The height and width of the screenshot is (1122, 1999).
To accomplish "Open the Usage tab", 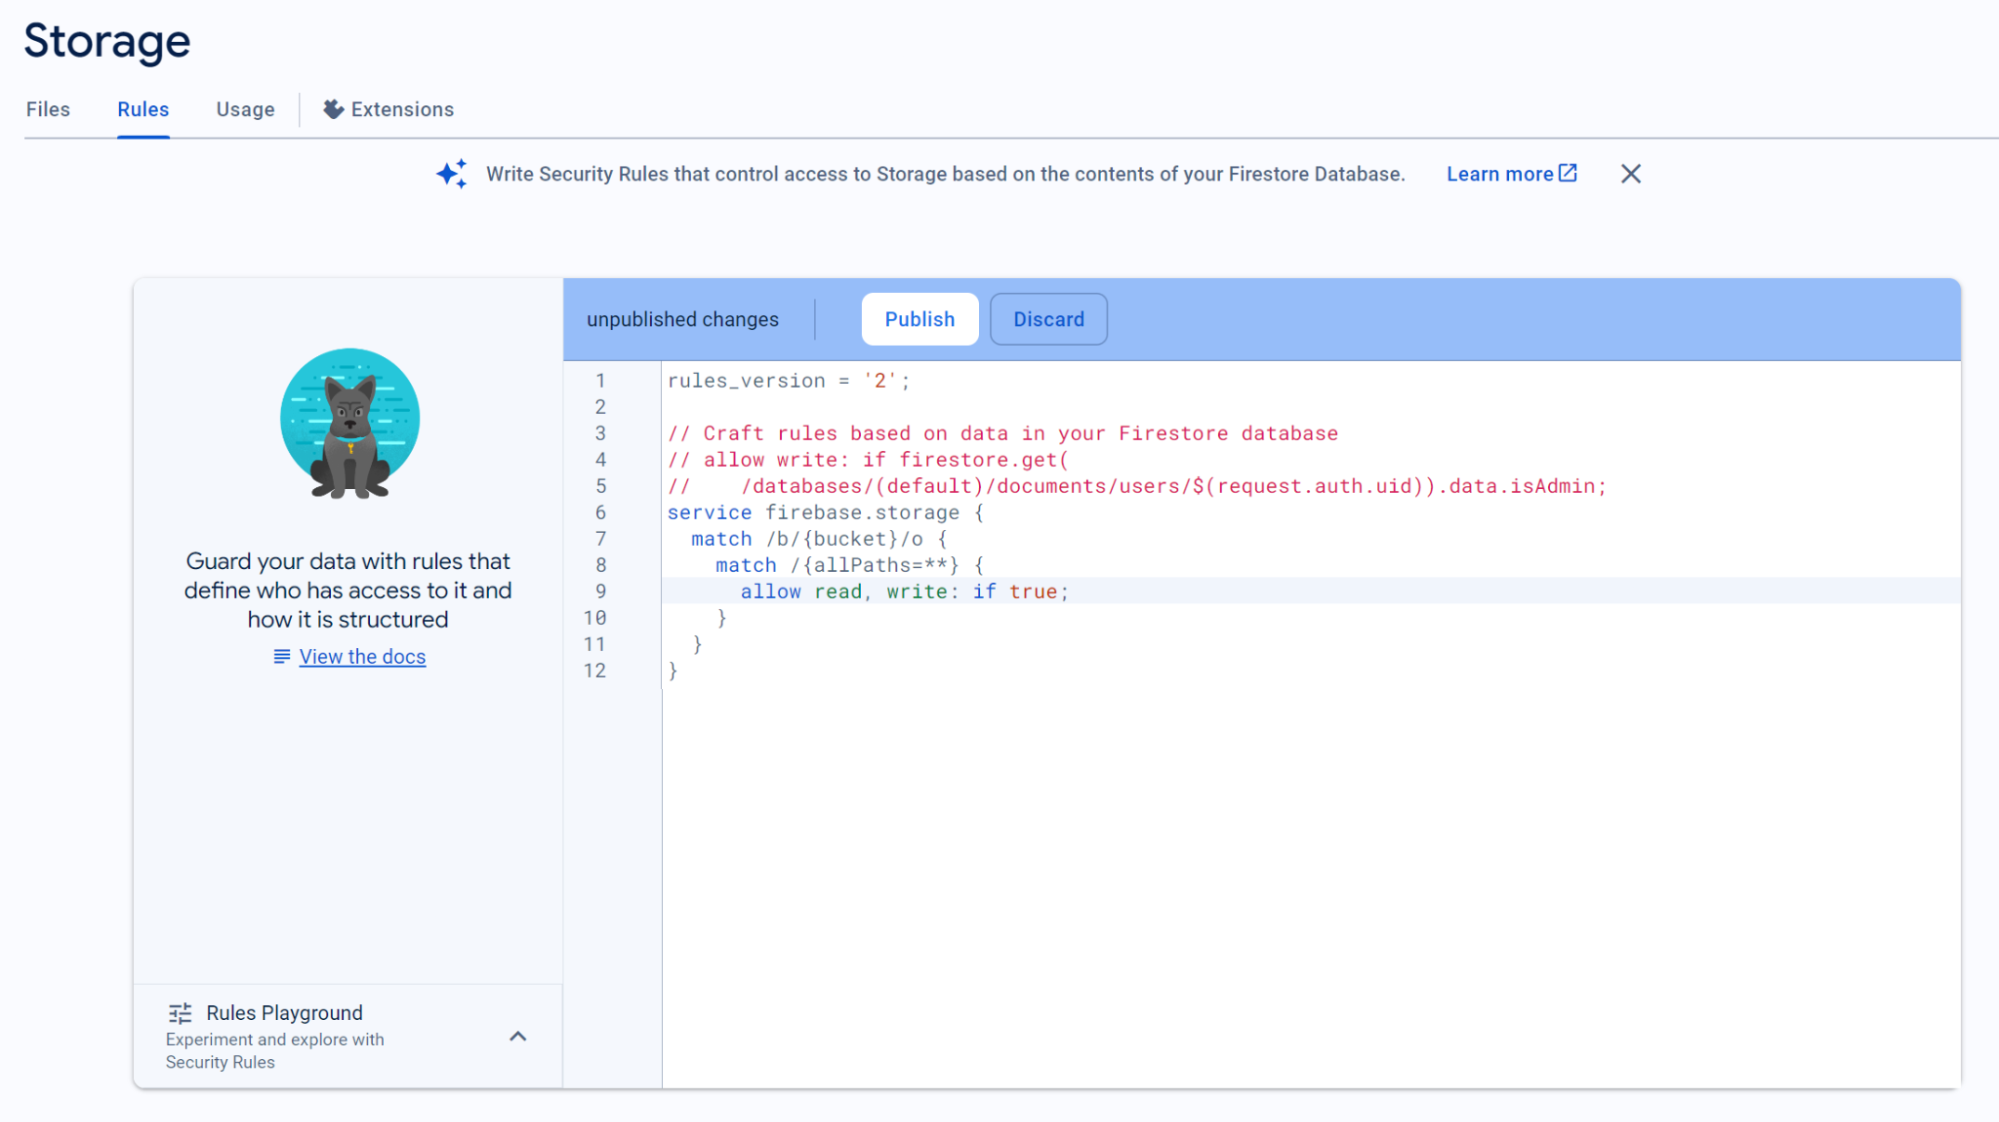I will (x=245, y=109).
